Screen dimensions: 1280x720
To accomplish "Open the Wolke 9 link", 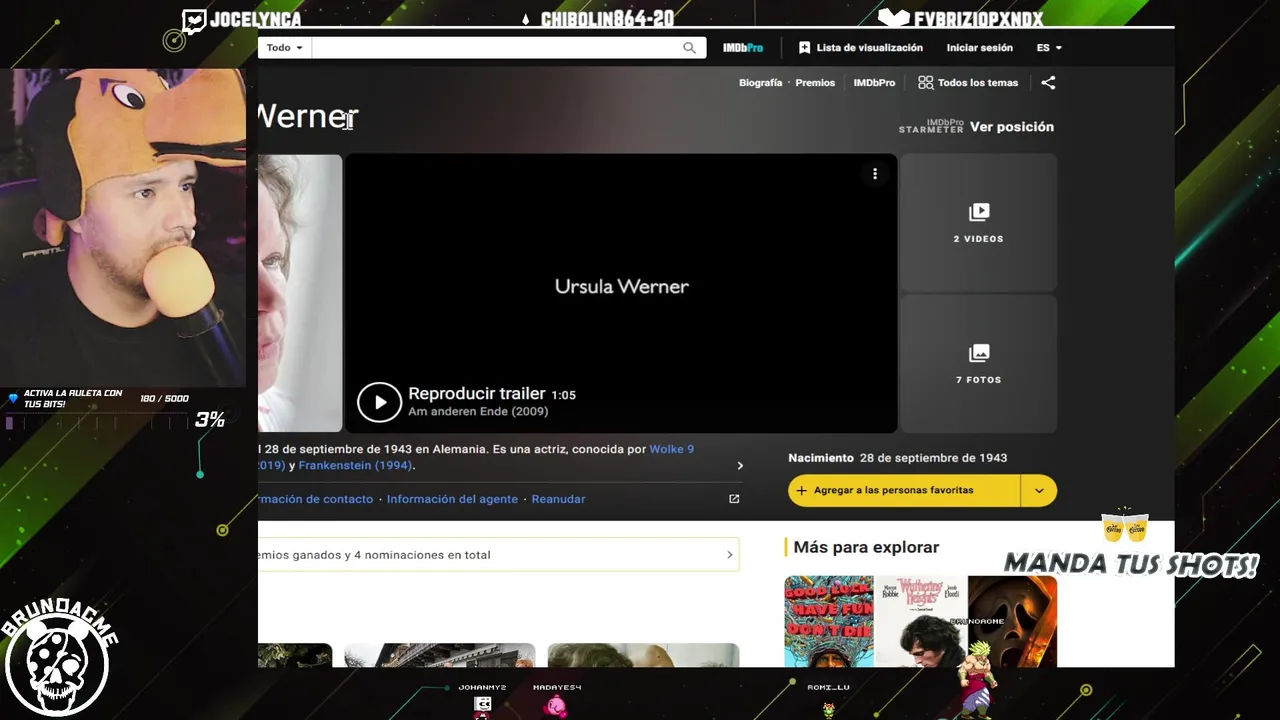I will 672,449.
